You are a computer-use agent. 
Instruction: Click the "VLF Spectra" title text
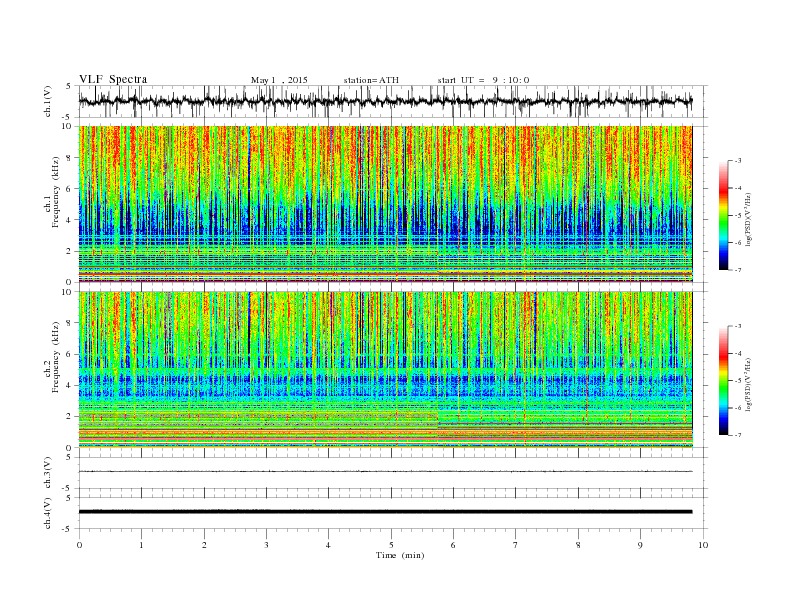point(113,79)
